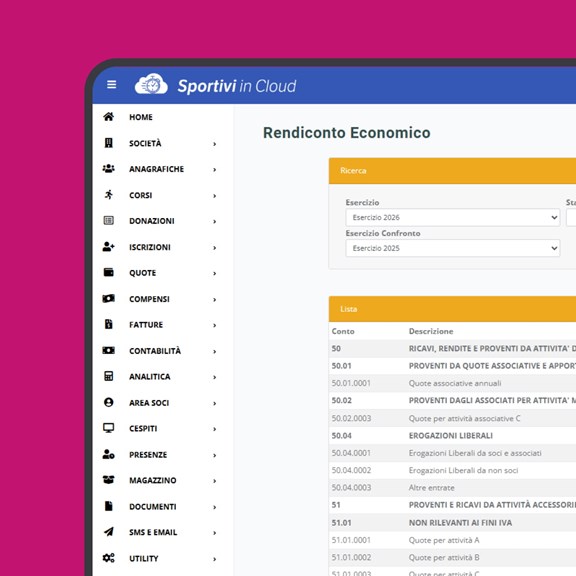
Task: Click the EROGAZIONI LIBERALI row
Action: click(452, 436)
